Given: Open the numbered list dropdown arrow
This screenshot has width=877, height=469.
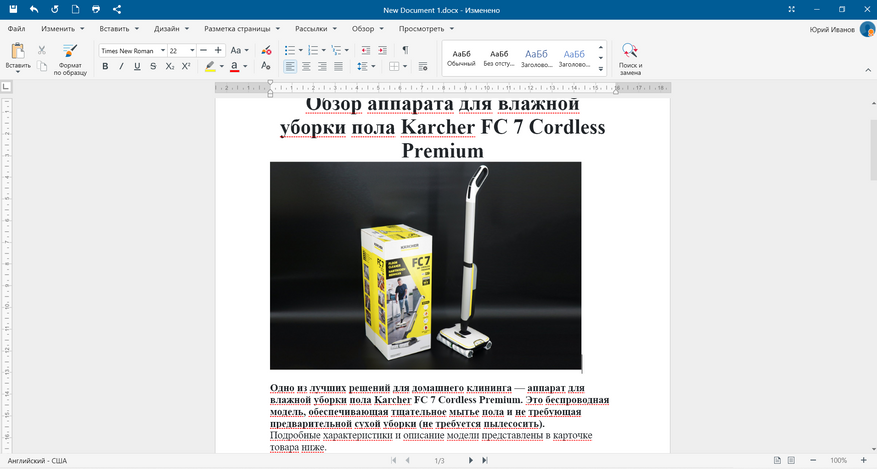Looking at the screenshot, I should [x=323, y=50].
